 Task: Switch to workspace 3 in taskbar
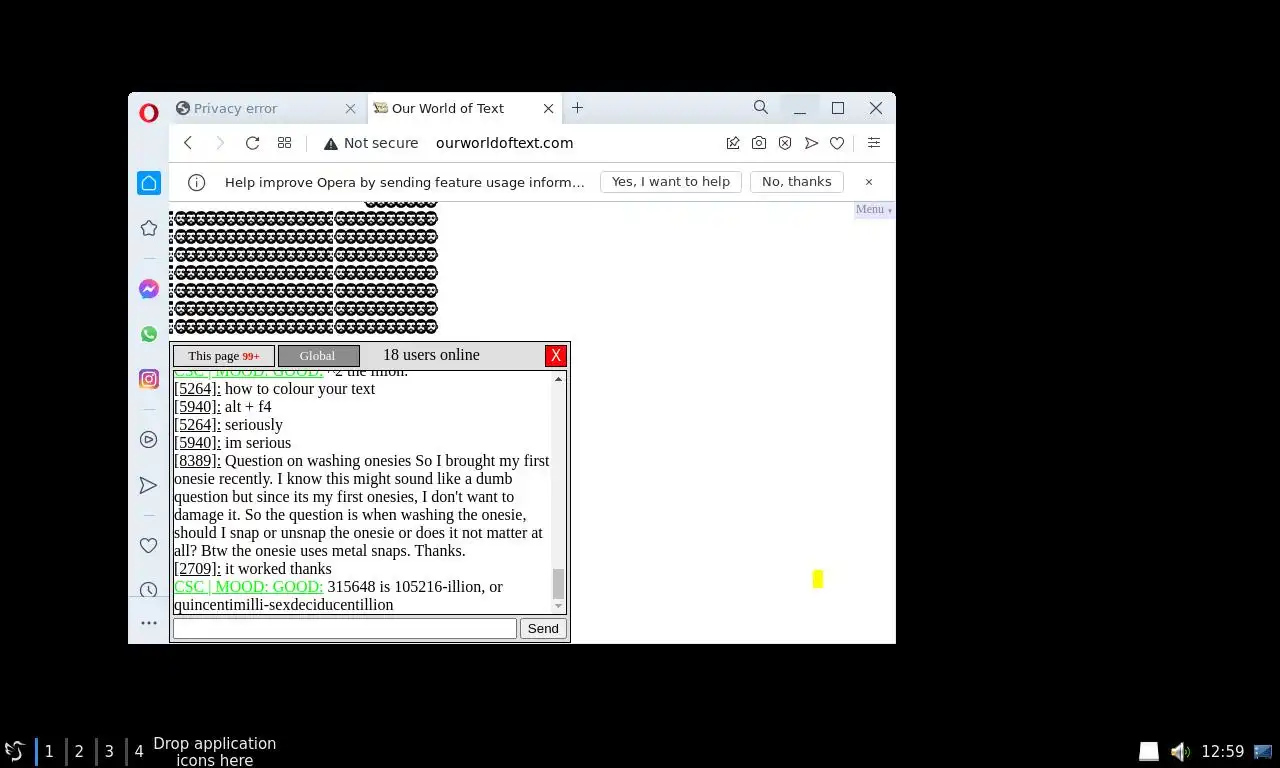[109, 751]
